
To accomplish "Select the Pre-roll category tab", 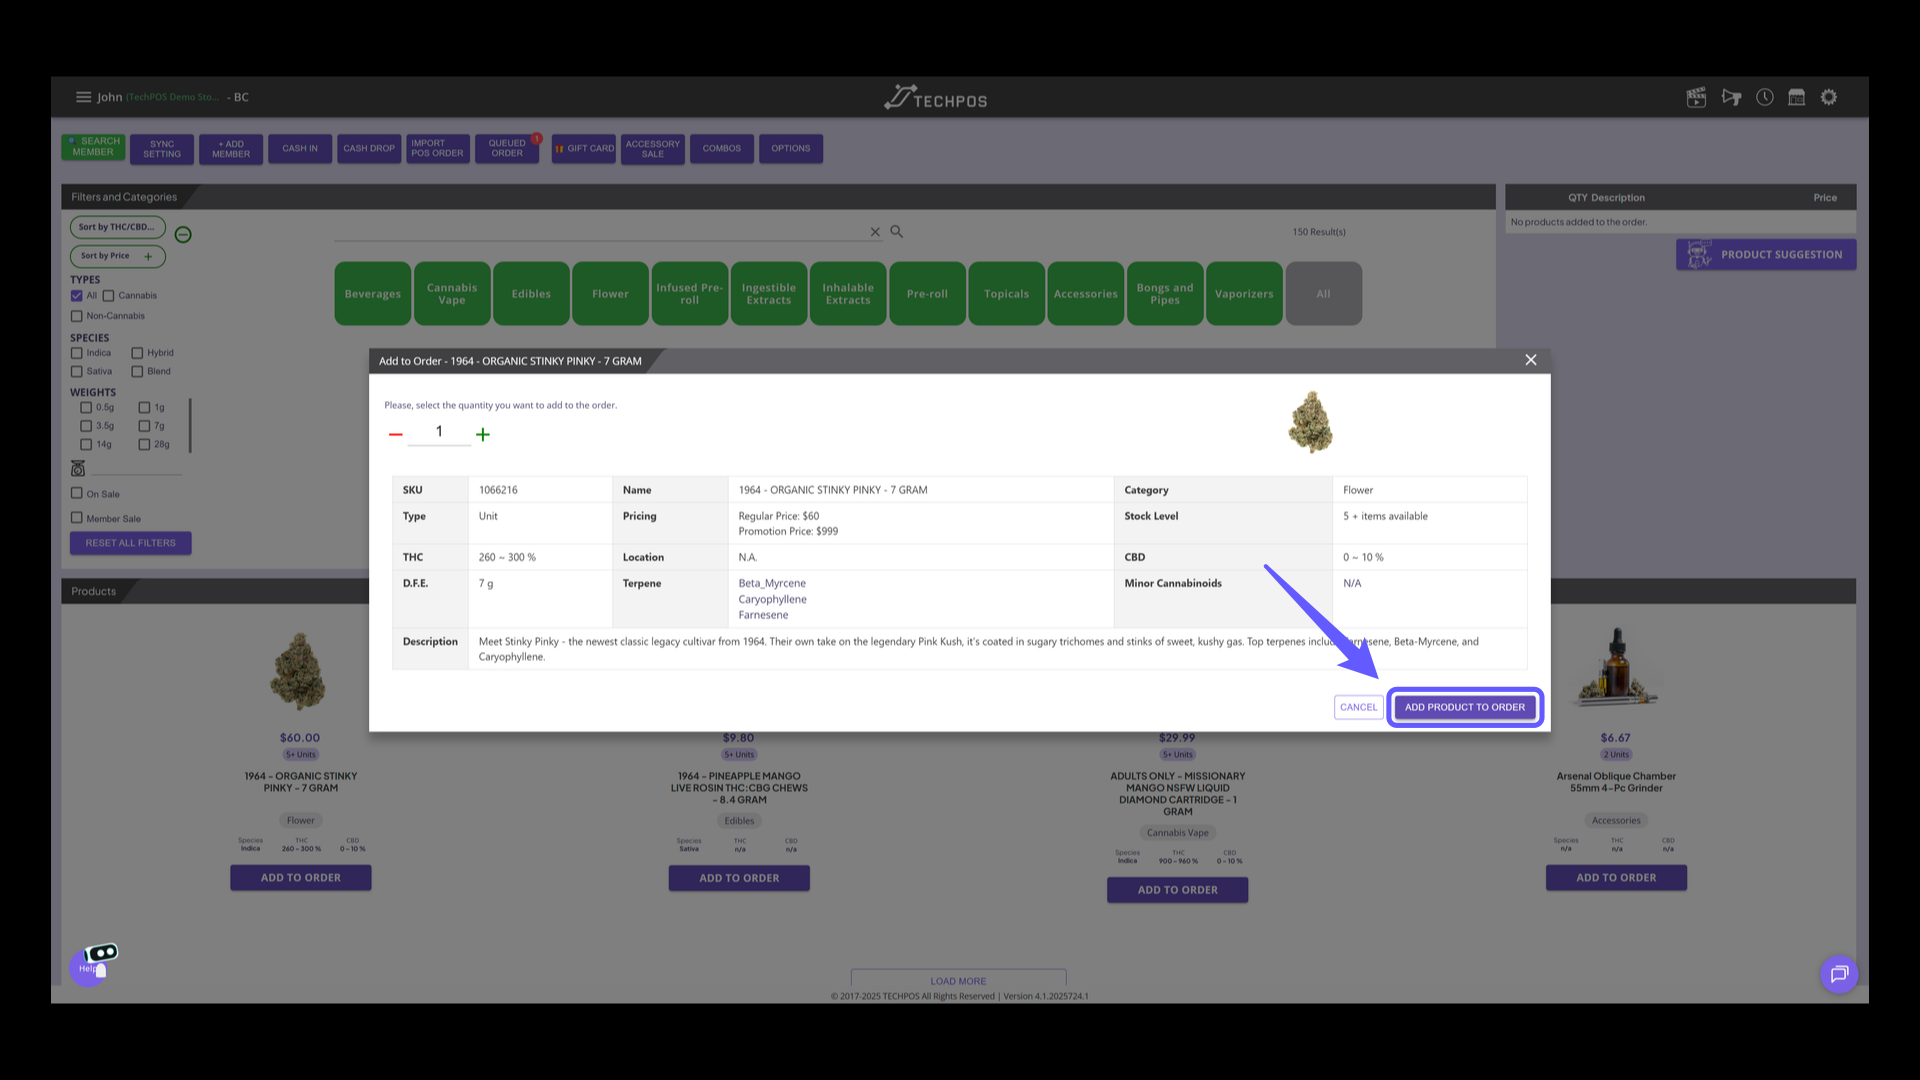I will click(927, 294).
